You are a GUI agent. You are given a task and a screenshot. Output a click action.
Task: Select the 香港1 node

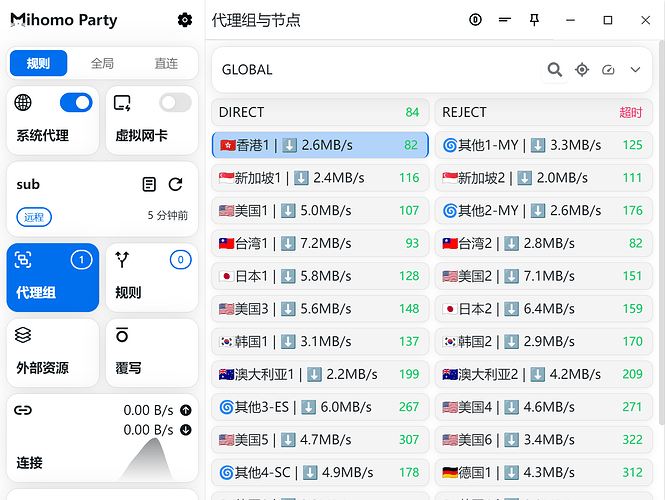click(320, 145)
